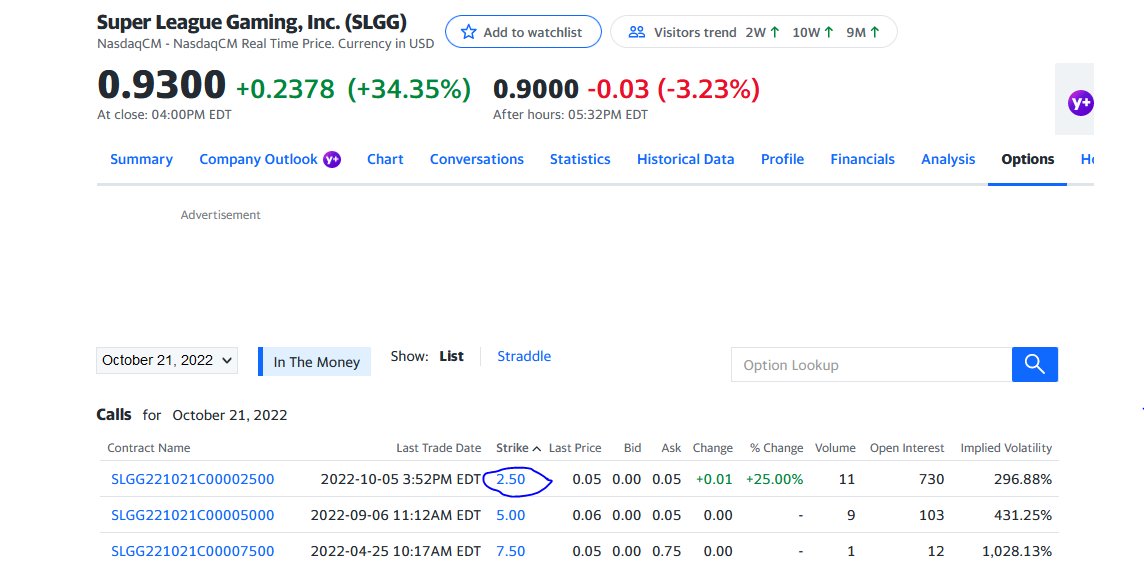Click open interest value 730
This screenshot has width=1144, height=585.
tap(932, 479)
